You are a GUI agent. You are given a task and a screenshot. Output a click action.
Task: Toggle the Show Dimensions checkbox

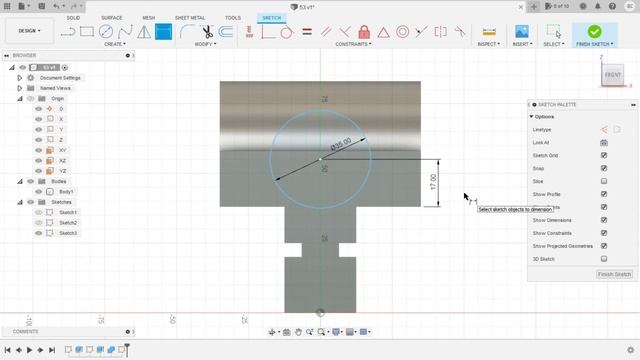click(604, 220)
